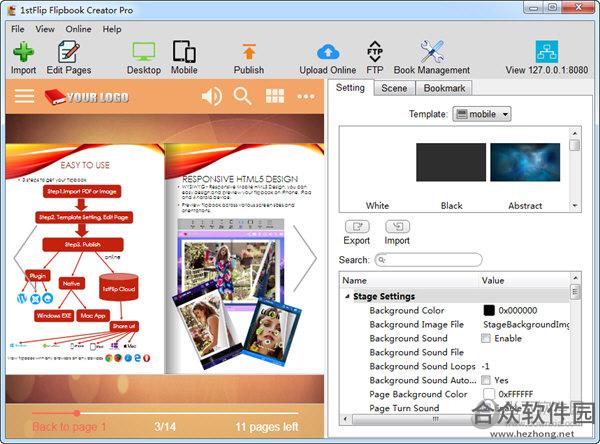Show thumbnails grid view in flipbook
The image size is (600, 444).
coord(275,96)
